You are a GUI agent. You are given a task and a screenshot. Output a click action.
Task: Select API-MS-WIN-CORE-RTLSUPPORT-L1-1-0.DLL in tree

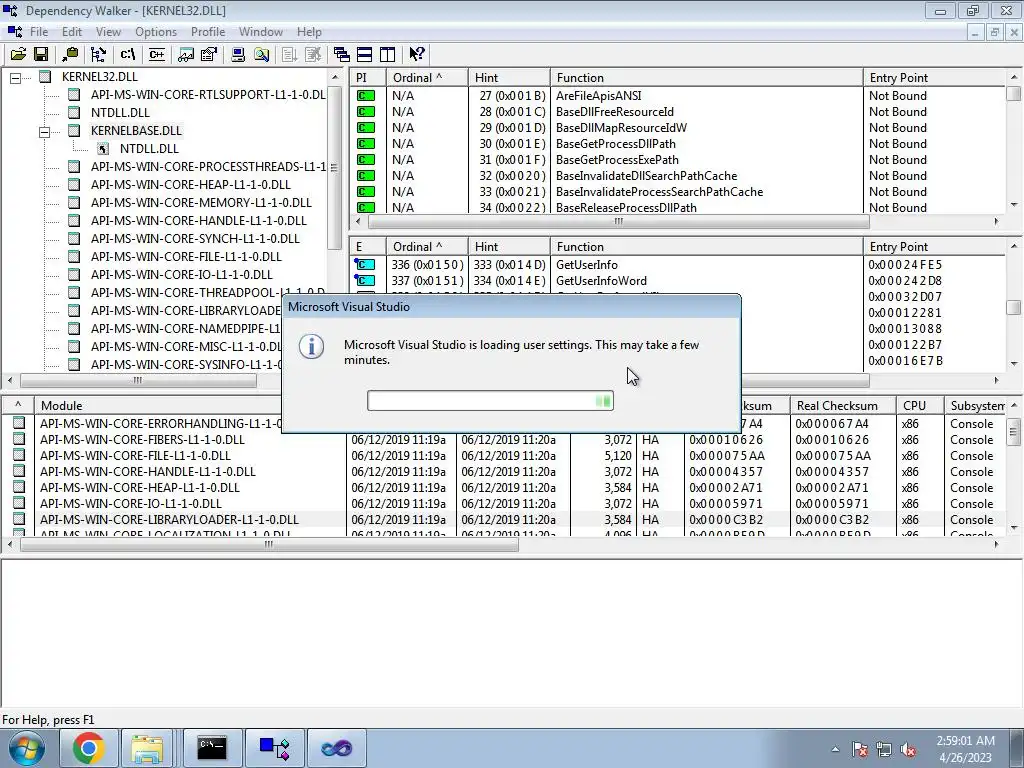[208, 95]
